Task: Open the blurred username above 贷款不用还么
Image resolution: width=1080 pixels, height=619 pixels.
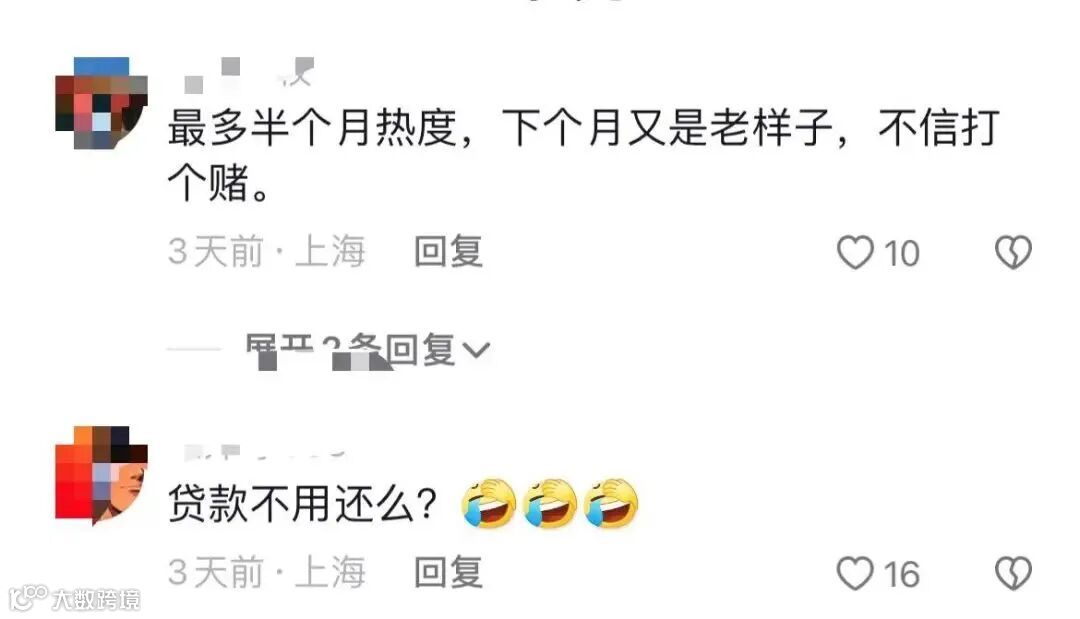Action: tap(265, 452)
